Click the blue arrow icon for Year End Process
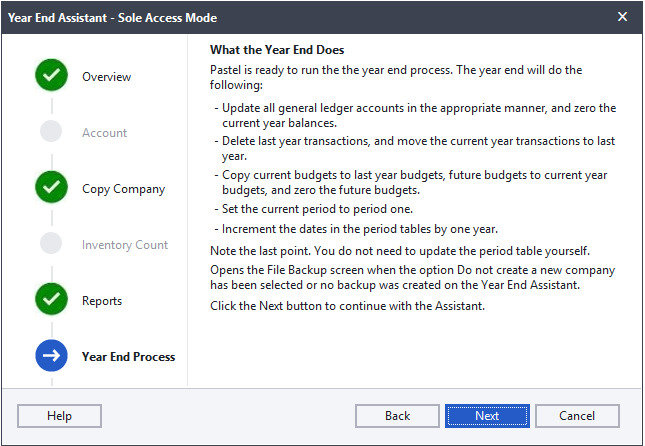Screen dimensions: 645x446 point(51,355)
